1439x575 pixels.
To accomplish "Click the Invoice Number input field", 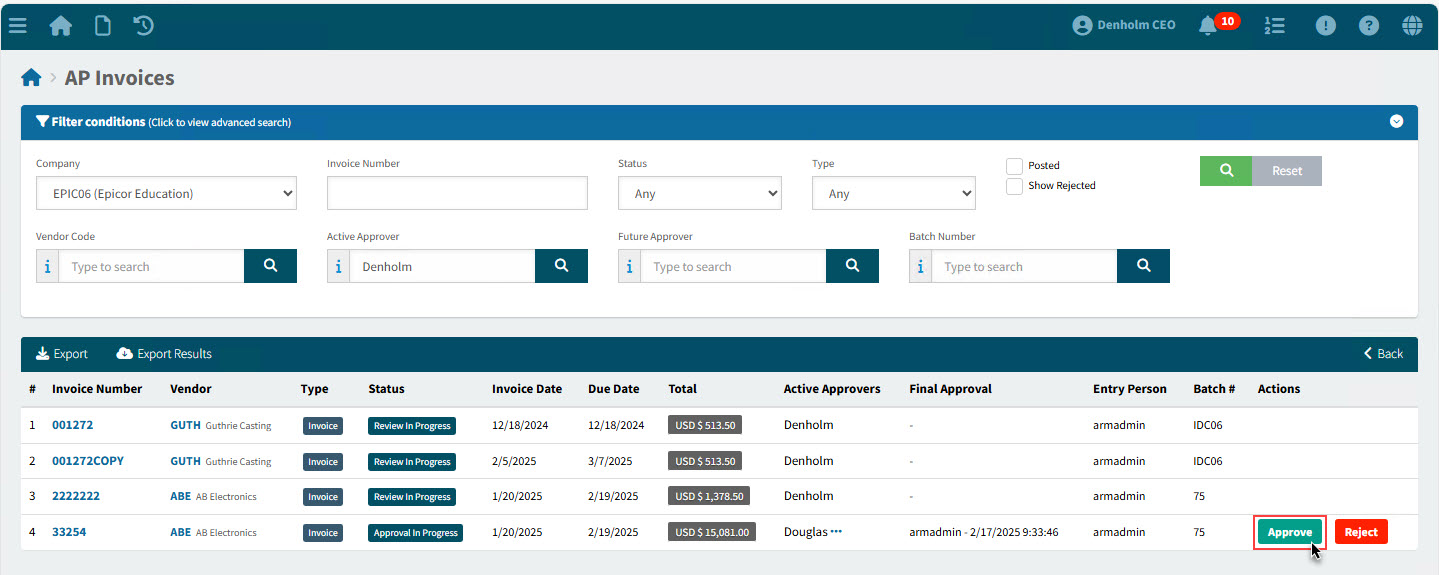I will pyautogui.click(x=457, y=194).
